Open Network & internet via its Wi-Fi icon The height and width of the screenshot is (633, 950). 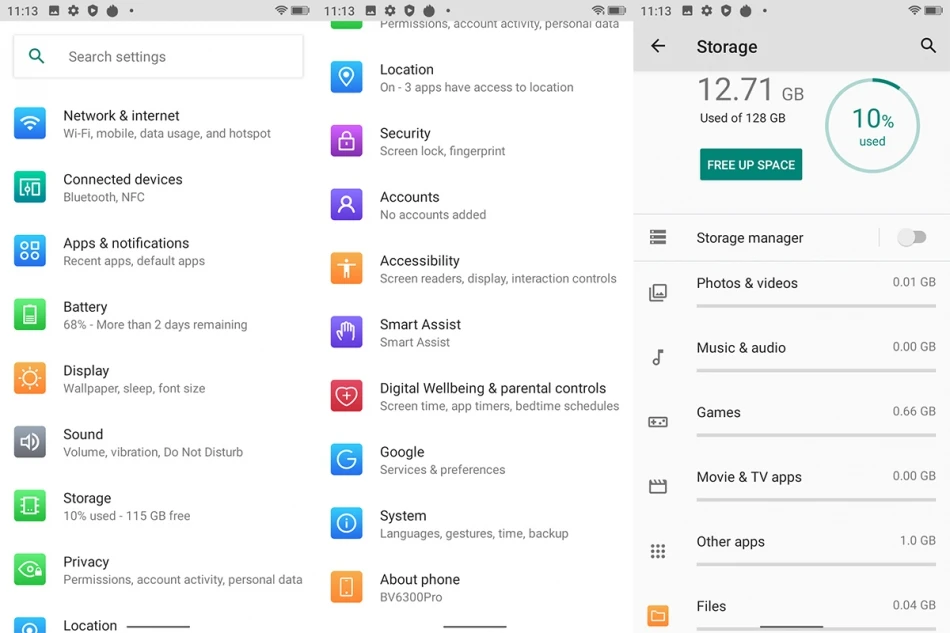30,123
